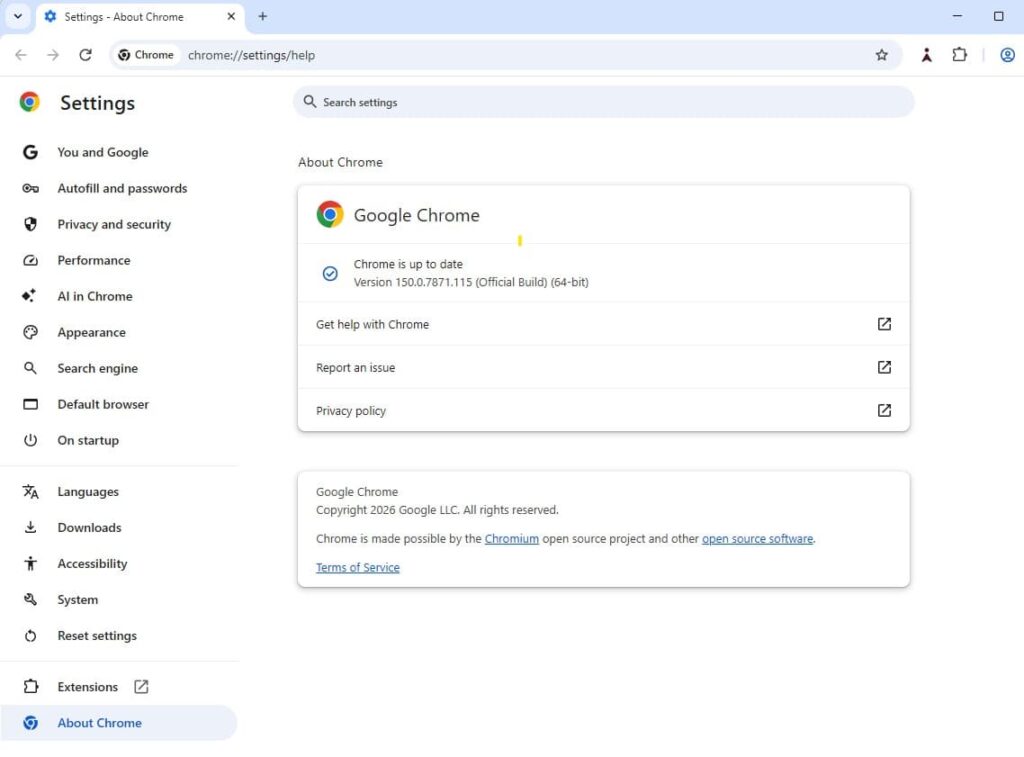Click the Chrome logo beside Settings title
1024x757 pixels.
29,102
